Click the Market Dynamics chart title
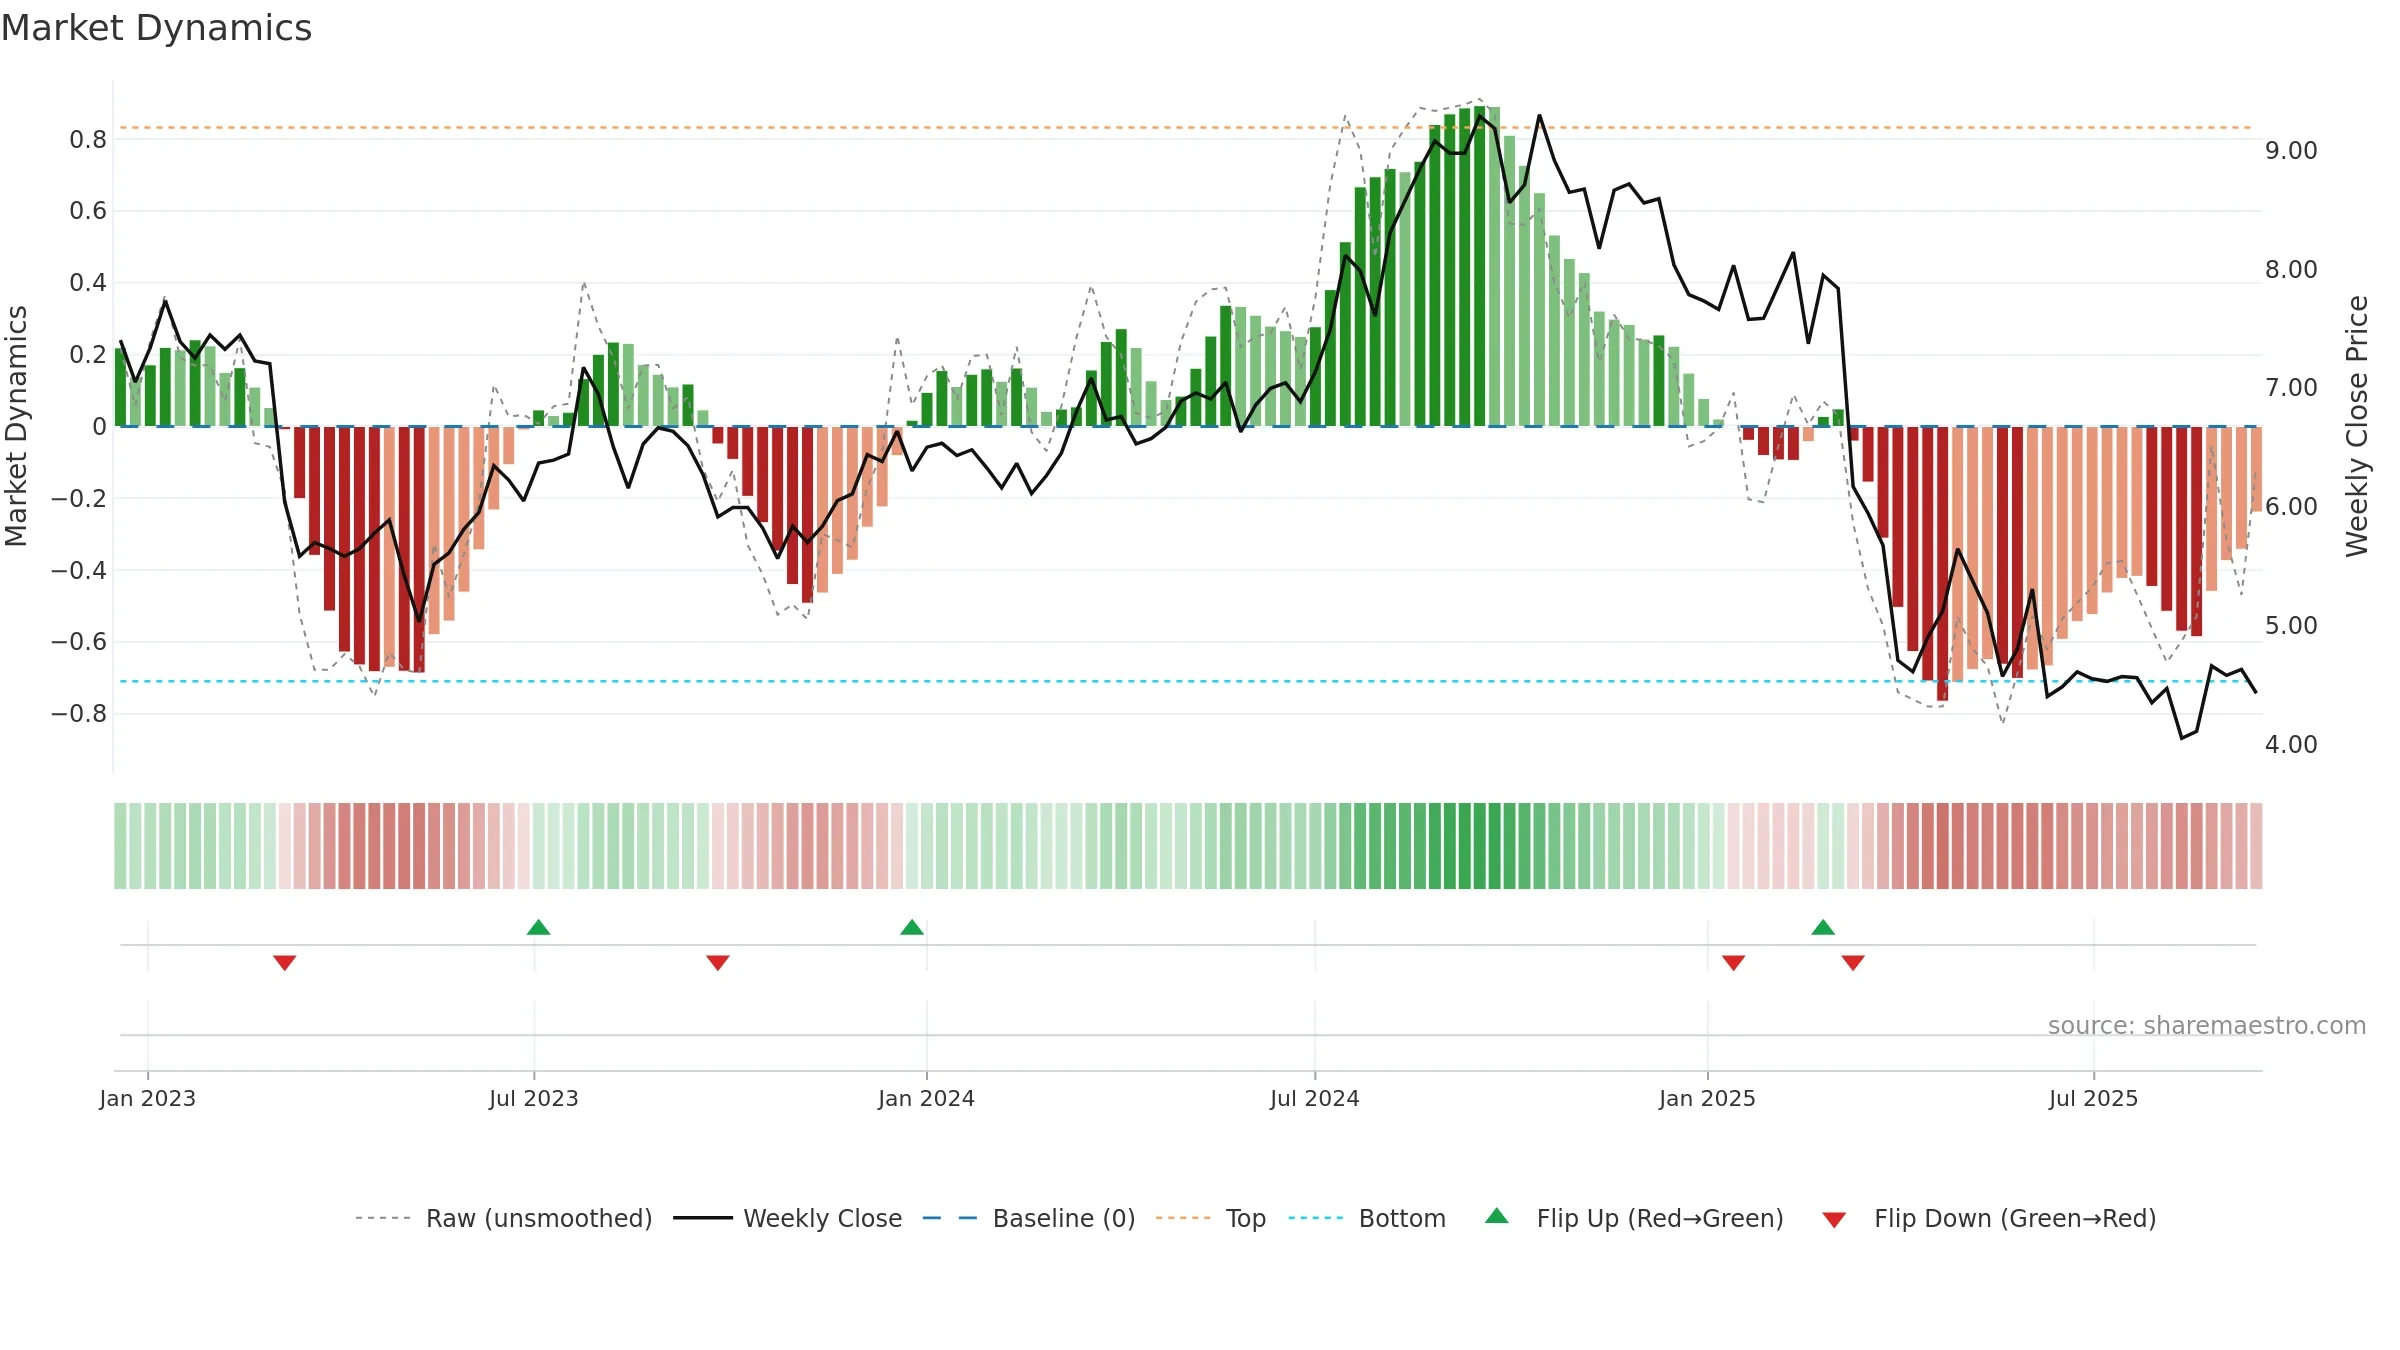Screen dimensions: 2400x1350 [x=157, y=28]
